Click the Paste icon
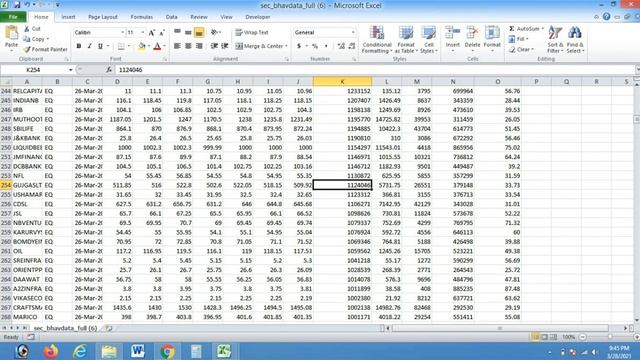The image size is (640, 360). [x=11, y=33]
